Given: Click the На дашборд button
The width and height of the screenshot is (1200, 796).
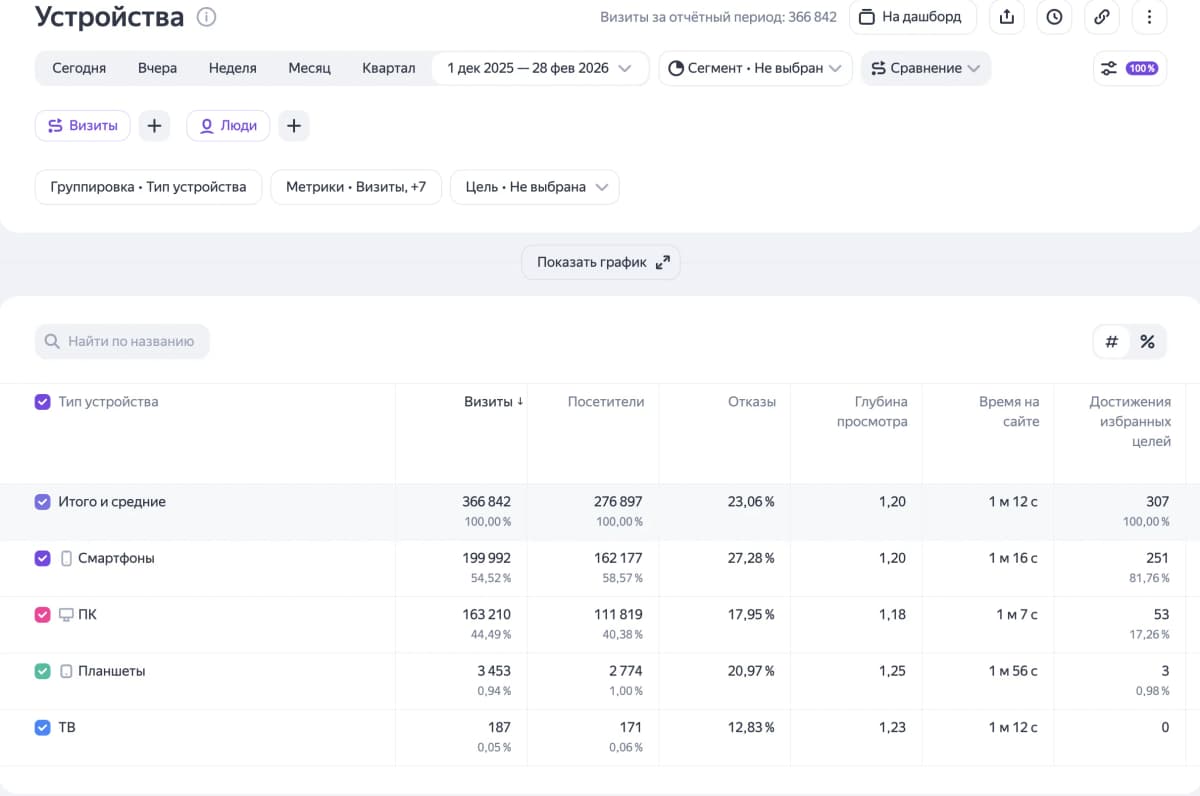Looking at the screenshot, I should point(912,17).
